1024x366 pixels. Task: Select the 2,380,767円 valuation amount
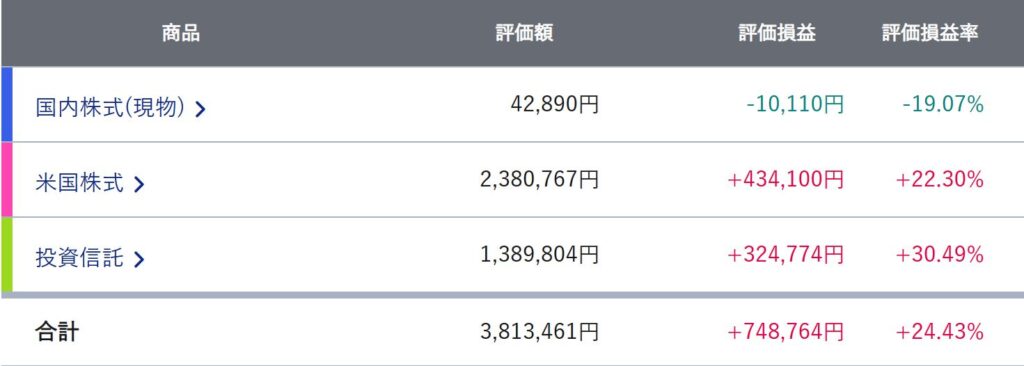pos(539,179)
